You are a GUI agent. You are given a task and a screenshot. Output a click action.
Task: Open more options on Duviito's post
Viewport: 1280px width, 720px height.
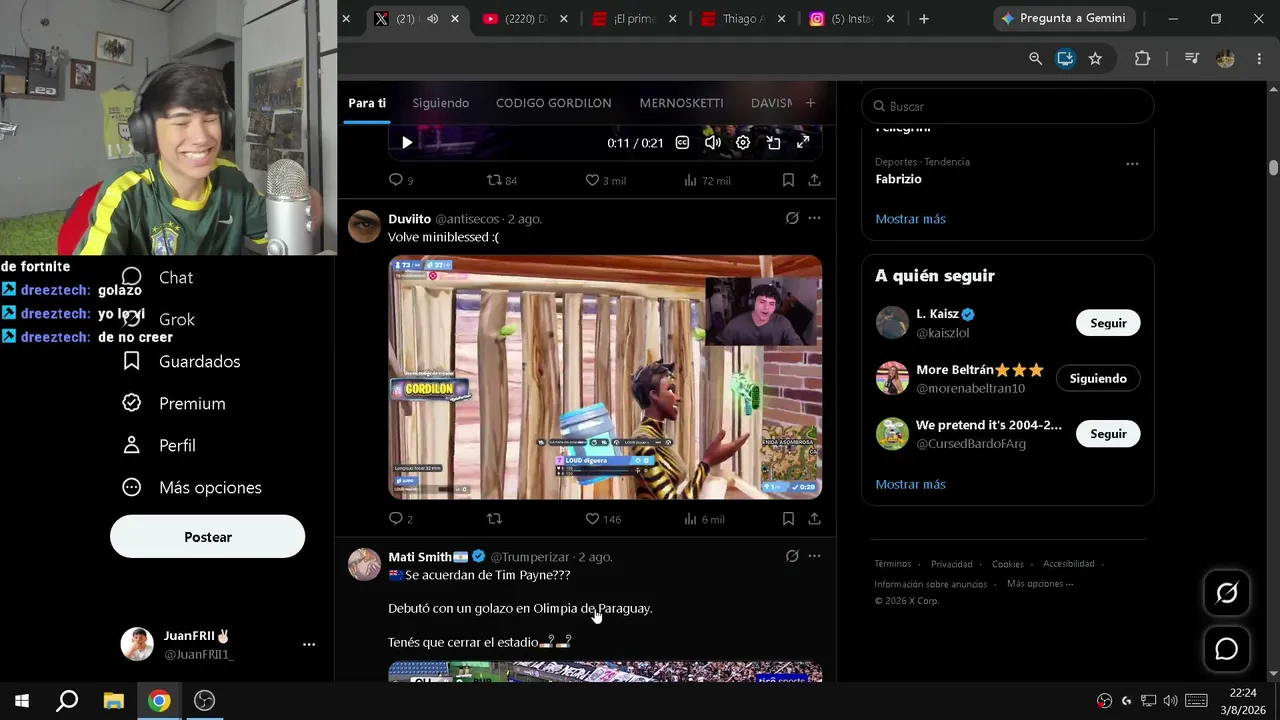(815, 218)
